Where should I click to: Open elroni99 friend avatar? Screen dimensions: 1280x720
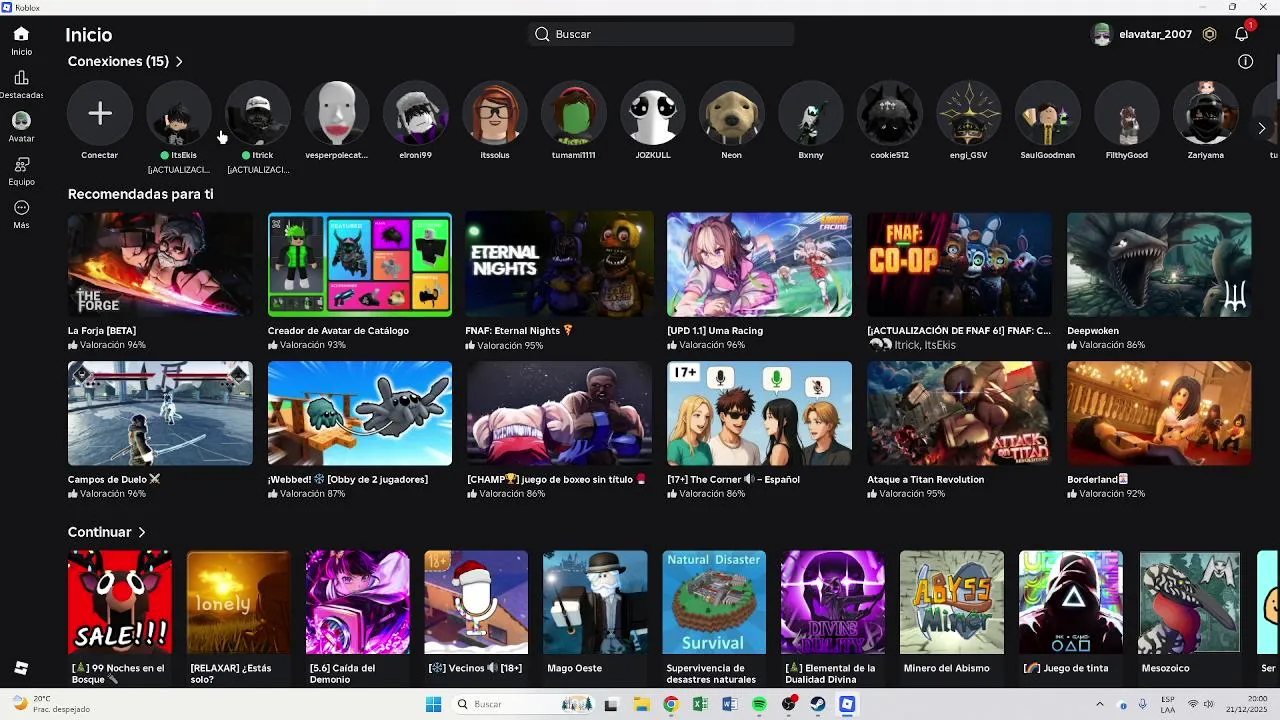pyautogui.click(x=416, y=113)
